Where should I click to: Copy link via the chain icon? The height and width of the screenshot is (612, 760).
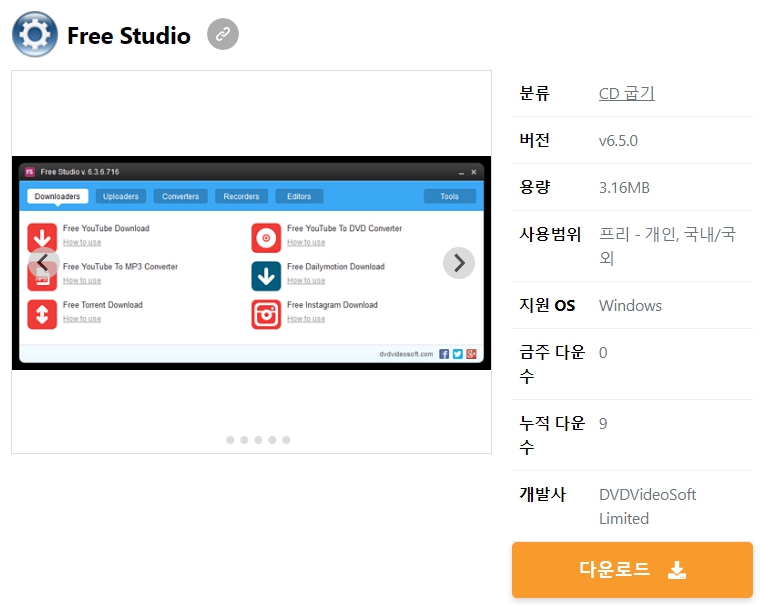[223, 34]
